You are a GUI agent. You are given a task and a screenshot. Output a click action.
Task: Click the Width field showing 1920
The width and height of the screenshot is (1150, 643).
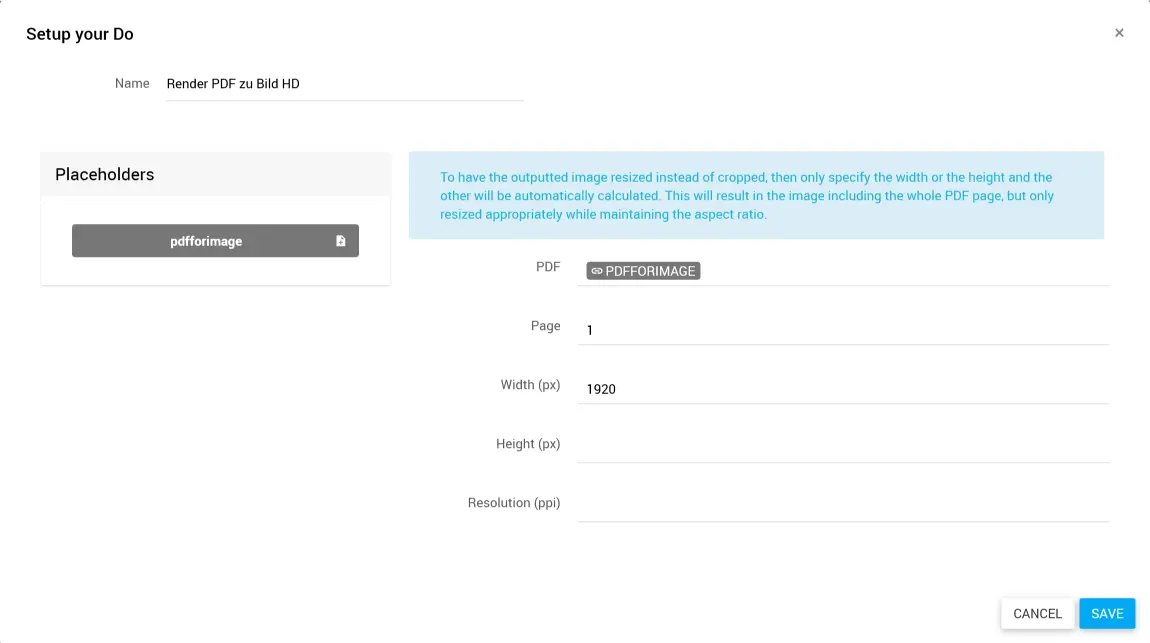coord(843,388)
